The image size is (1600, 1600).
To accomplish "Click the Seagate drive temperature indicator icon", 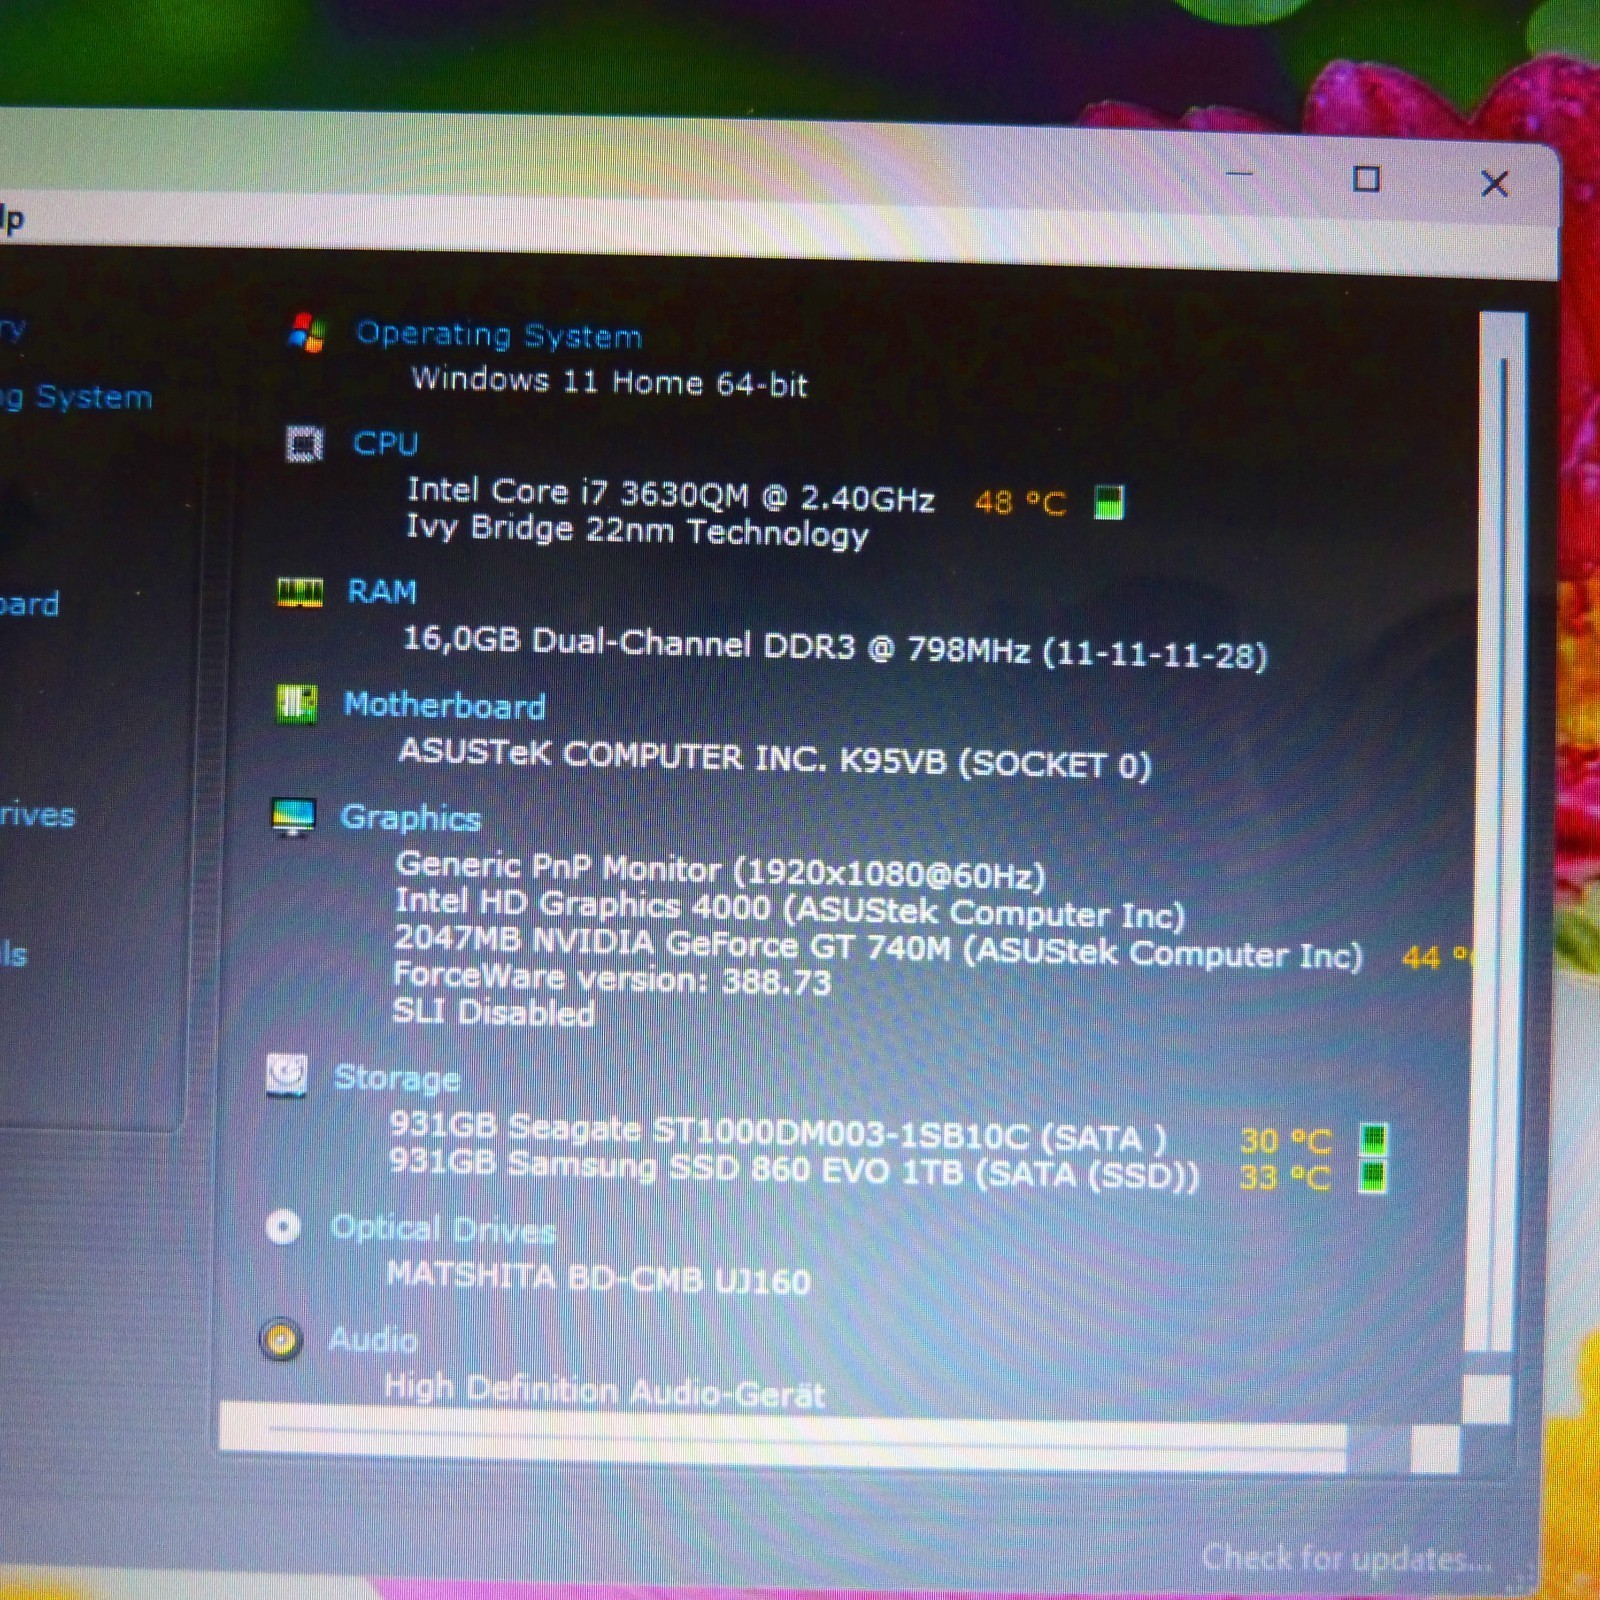I will pos(1374,1139).
